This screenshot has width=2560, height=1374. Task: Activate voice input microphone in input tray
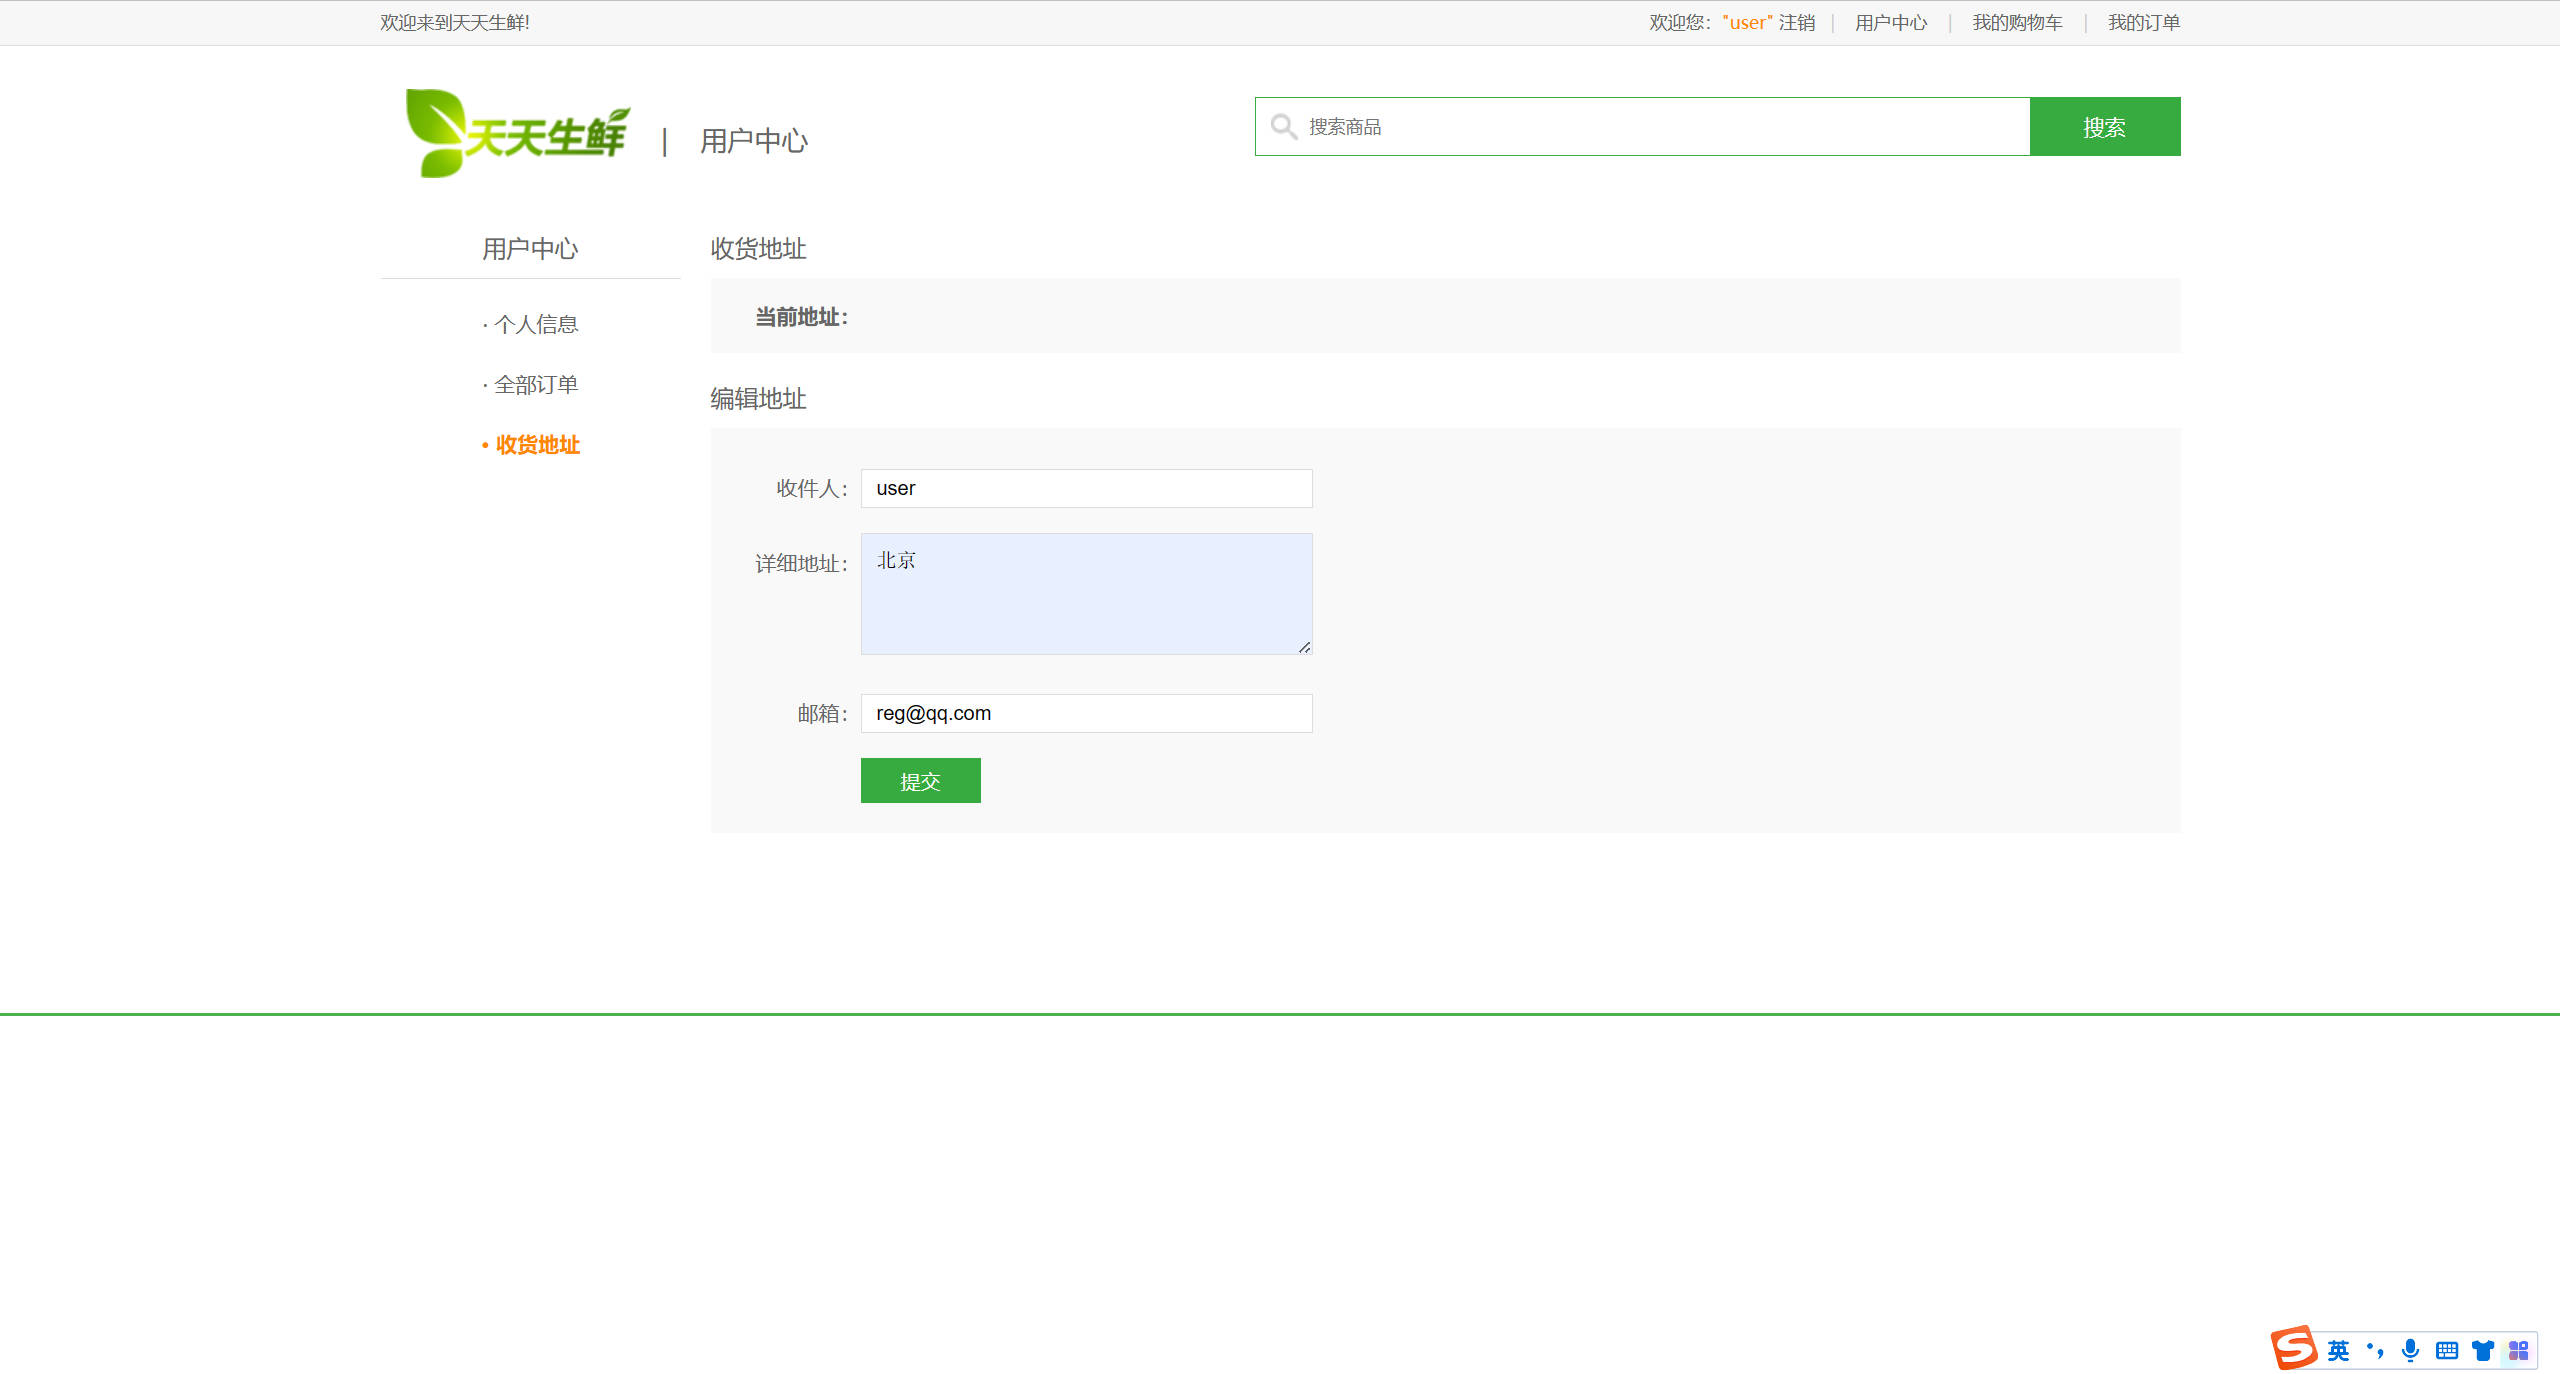pos(2410,1350)
